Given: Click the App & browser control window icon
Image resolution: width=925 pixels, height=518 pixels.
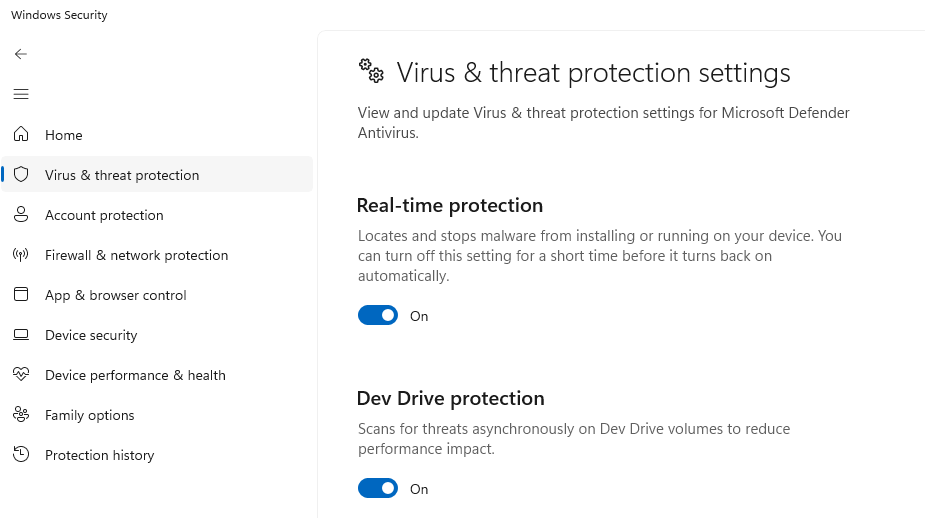Looking at the screenshot, I should pyautogui.click(x=21, y=295).
